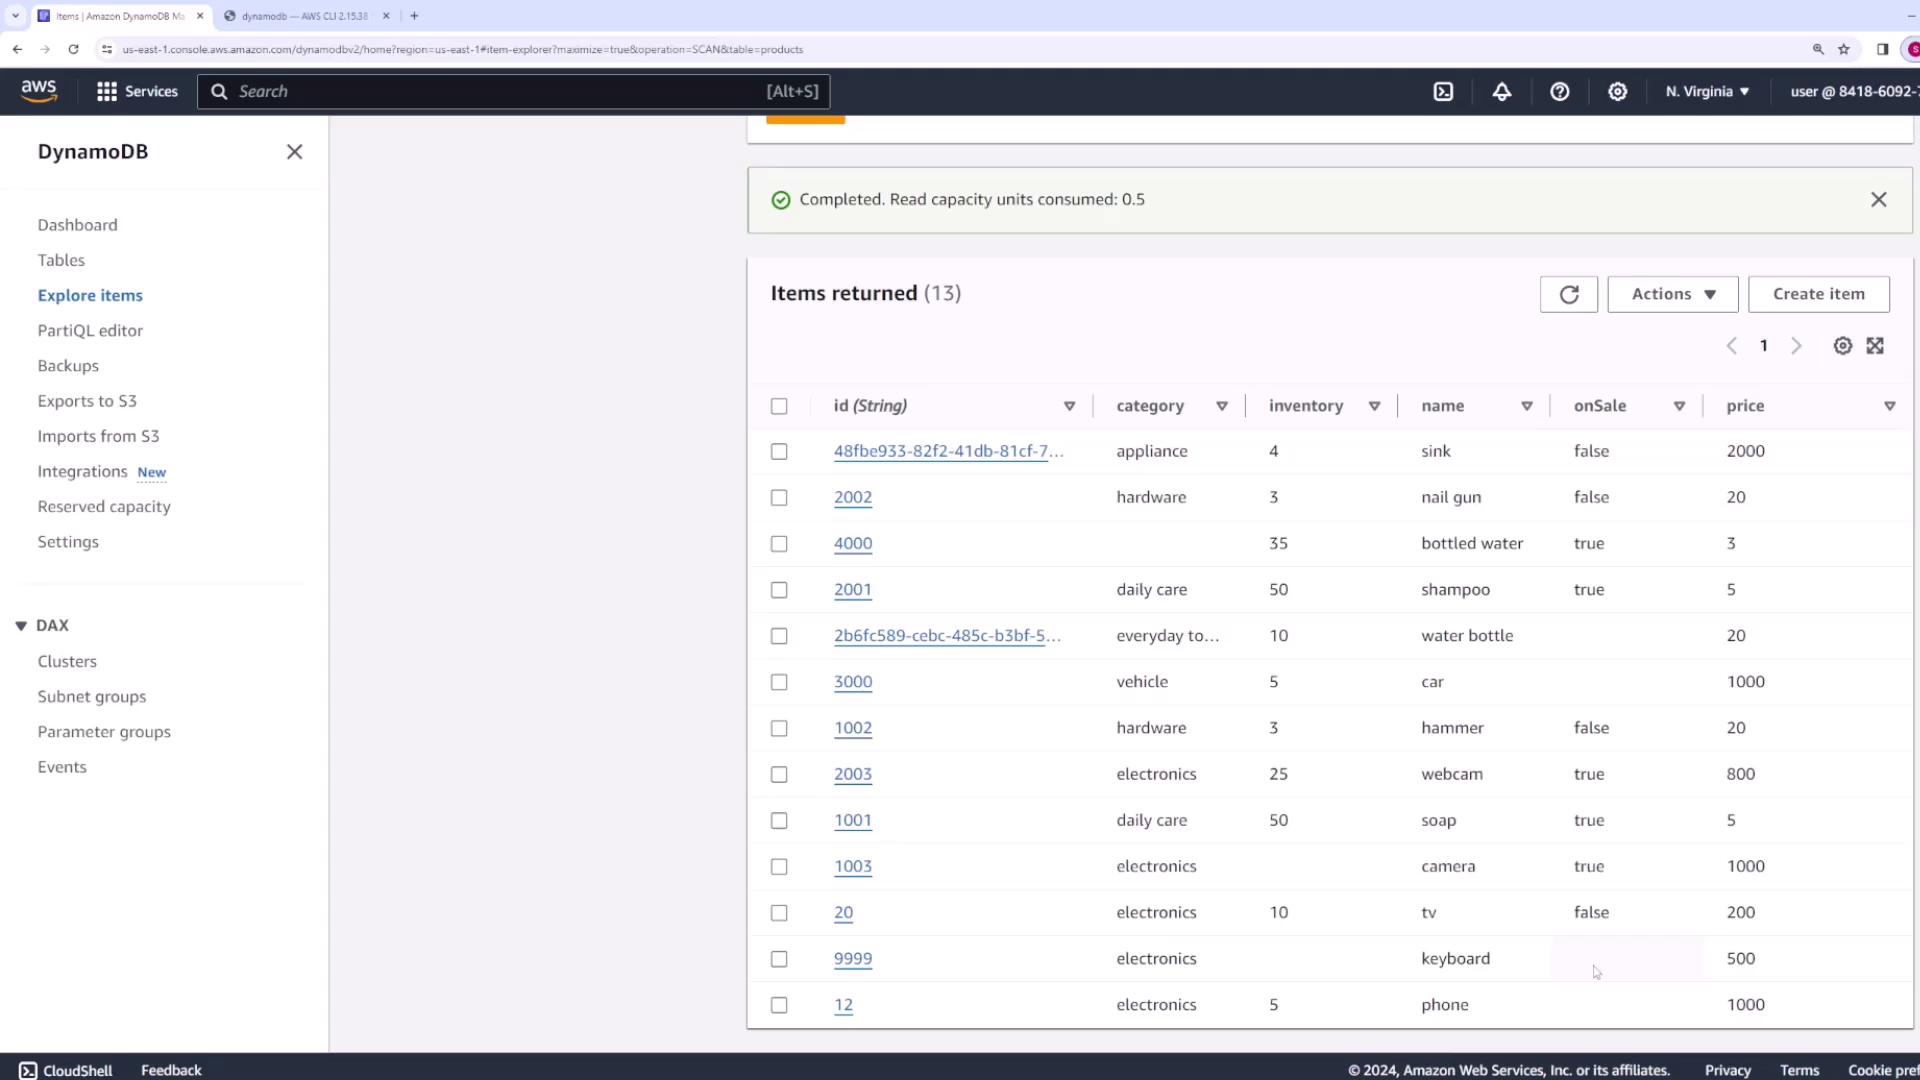Open item with id 4000
1920x1080 pixels.
point(852,544)
